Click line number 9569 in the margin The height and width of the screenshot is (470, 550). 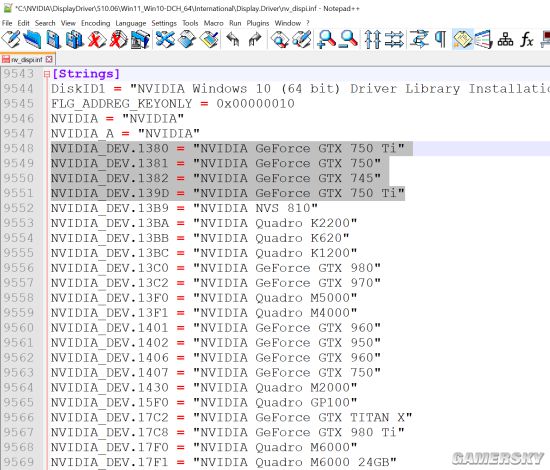point(19,462)
